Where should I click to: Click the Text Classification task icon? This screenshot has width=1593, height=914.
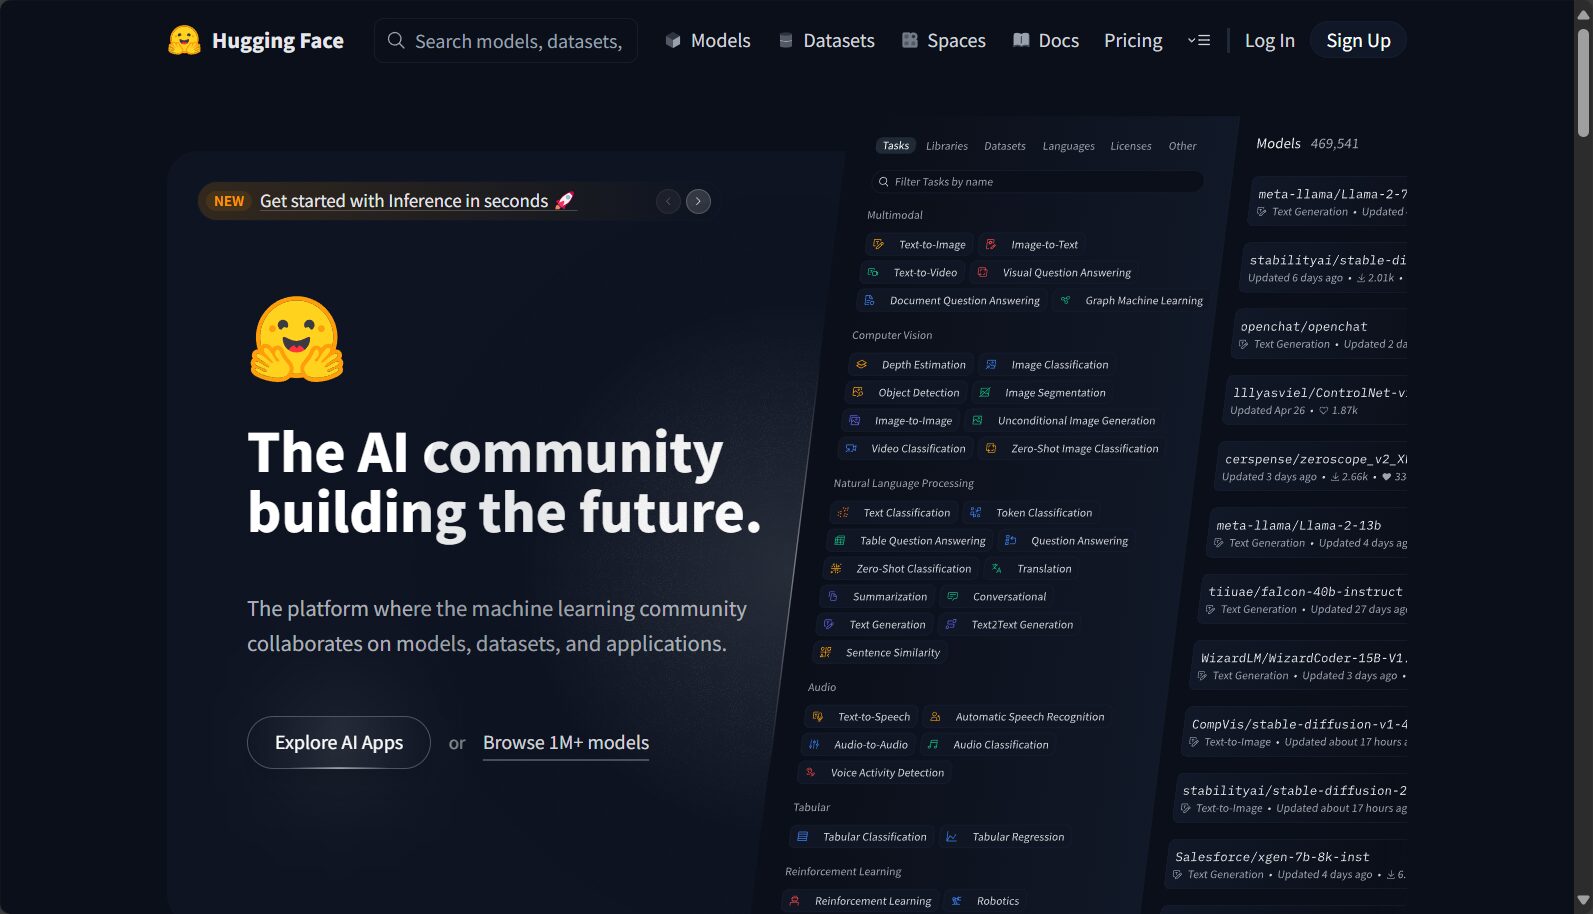[843, 512]
